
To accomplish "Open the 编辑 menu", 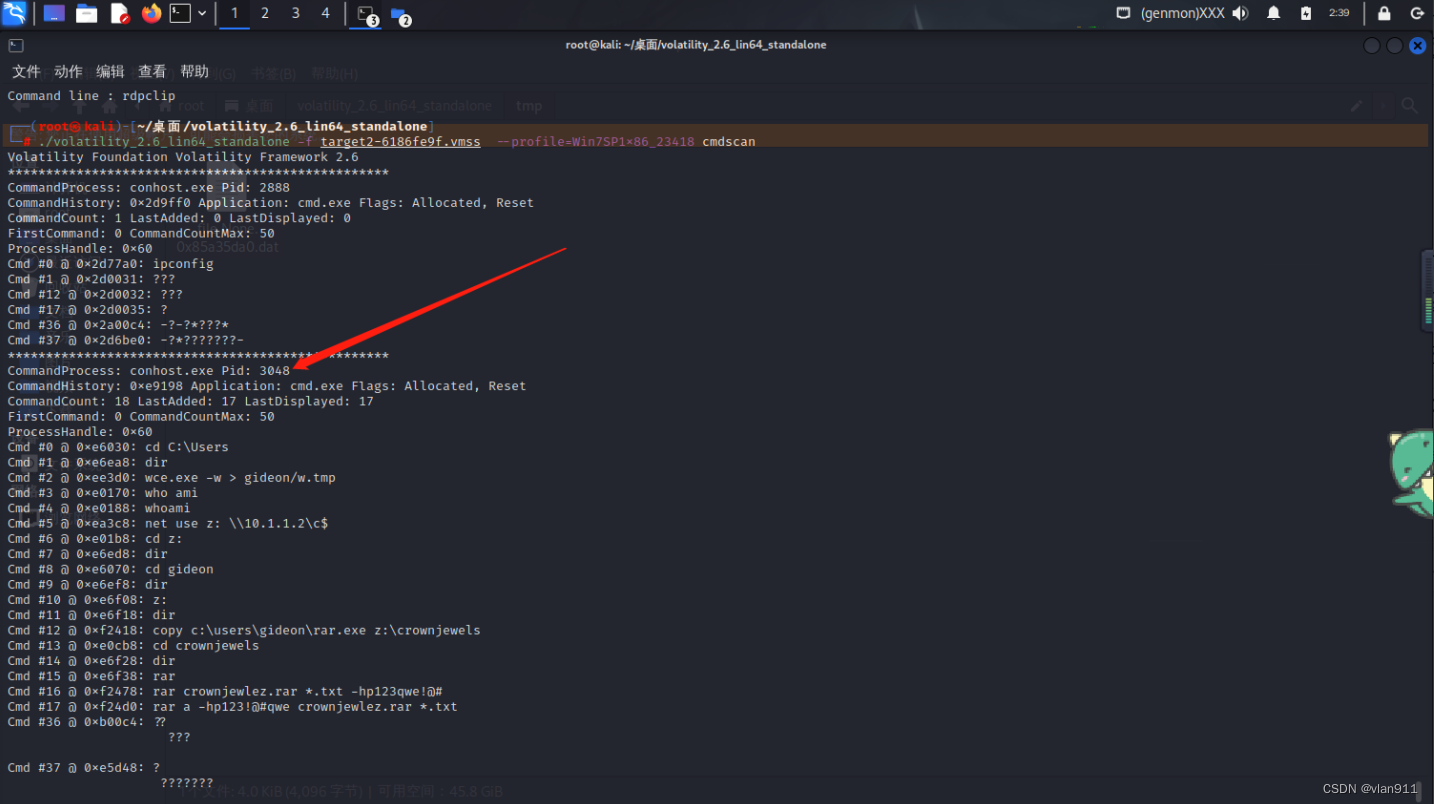I will pyautogui.click(x=110, y=71).
